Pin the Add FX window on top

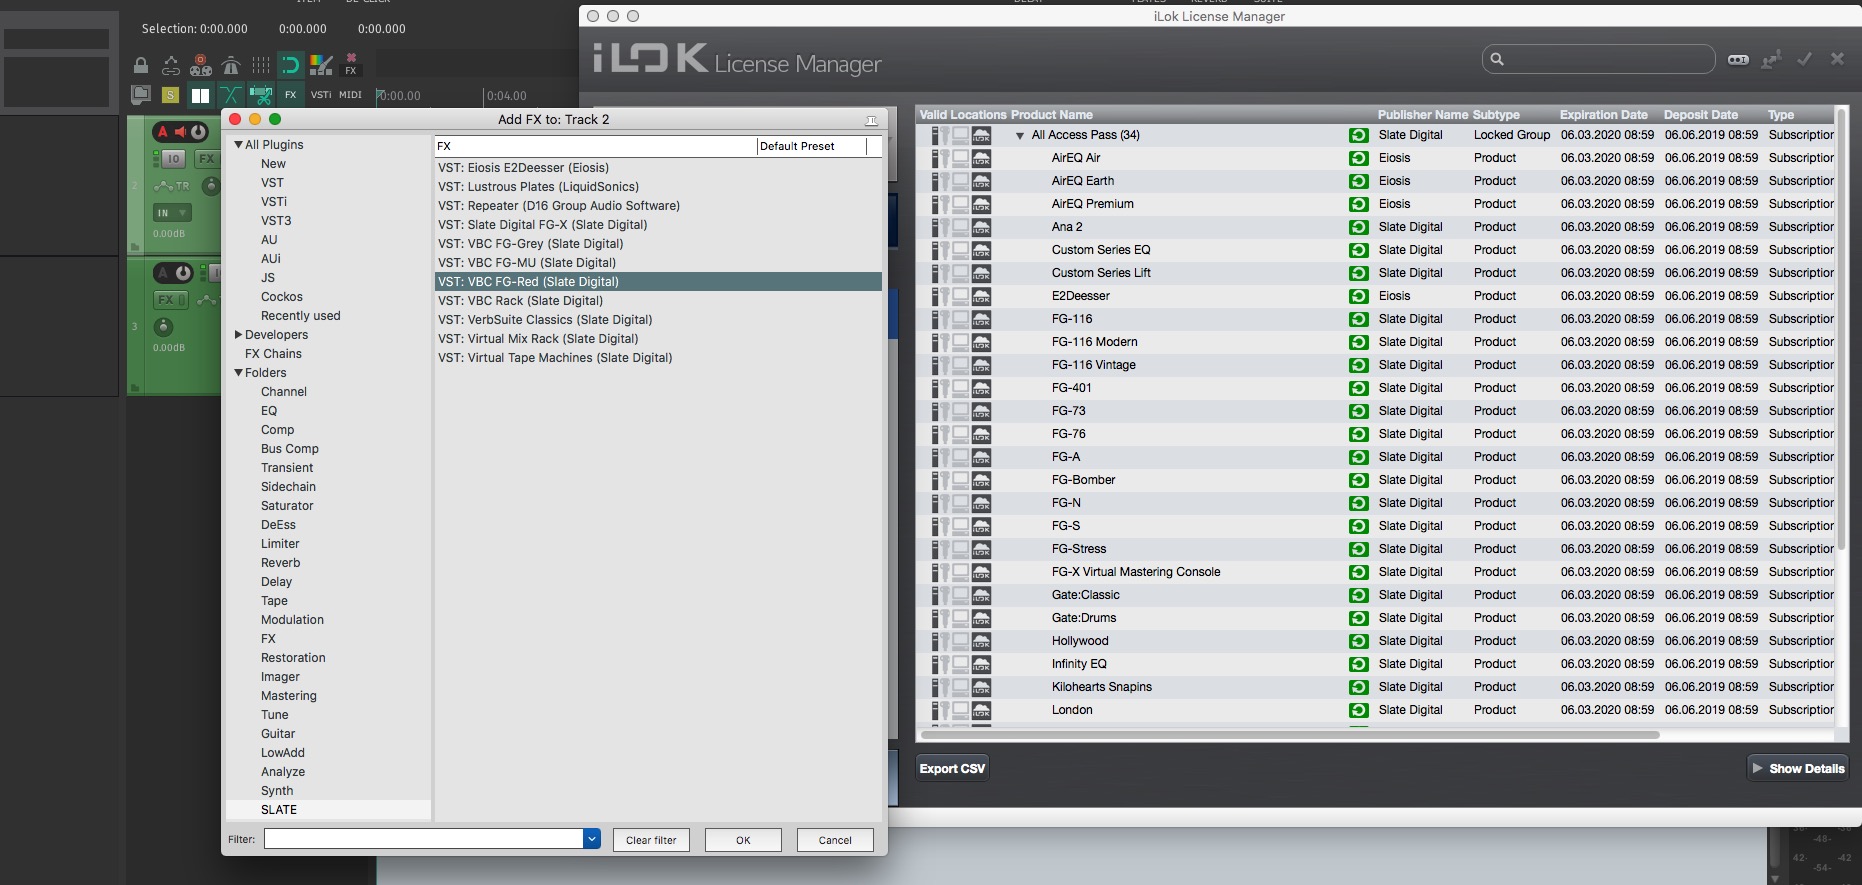pos(871,120)
